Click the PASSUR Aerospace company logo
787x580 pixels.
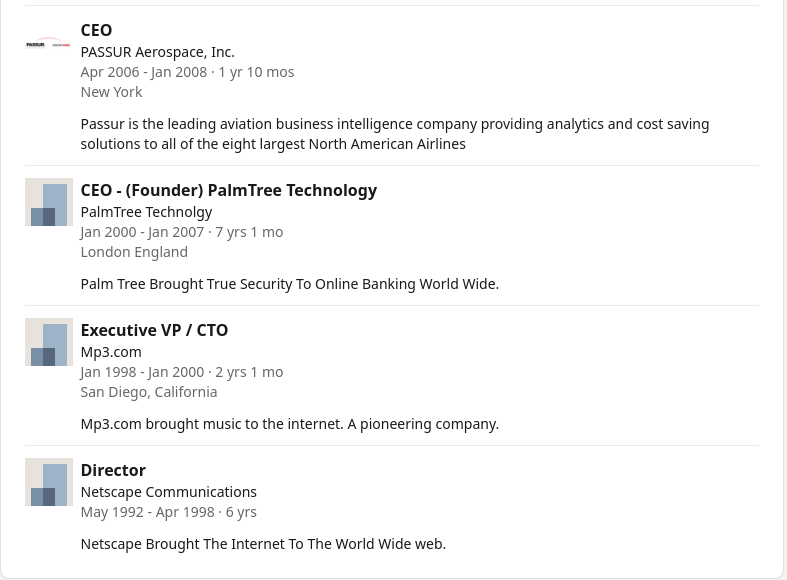click(x=48, y=44)
